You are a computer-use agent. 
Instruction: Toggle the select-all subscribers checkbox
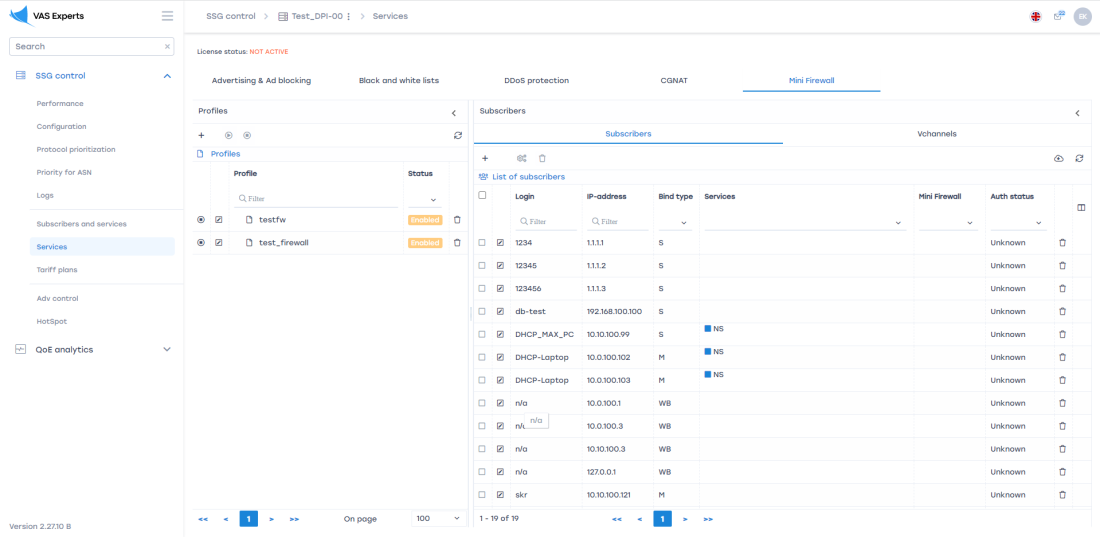[x=482, y=196]
